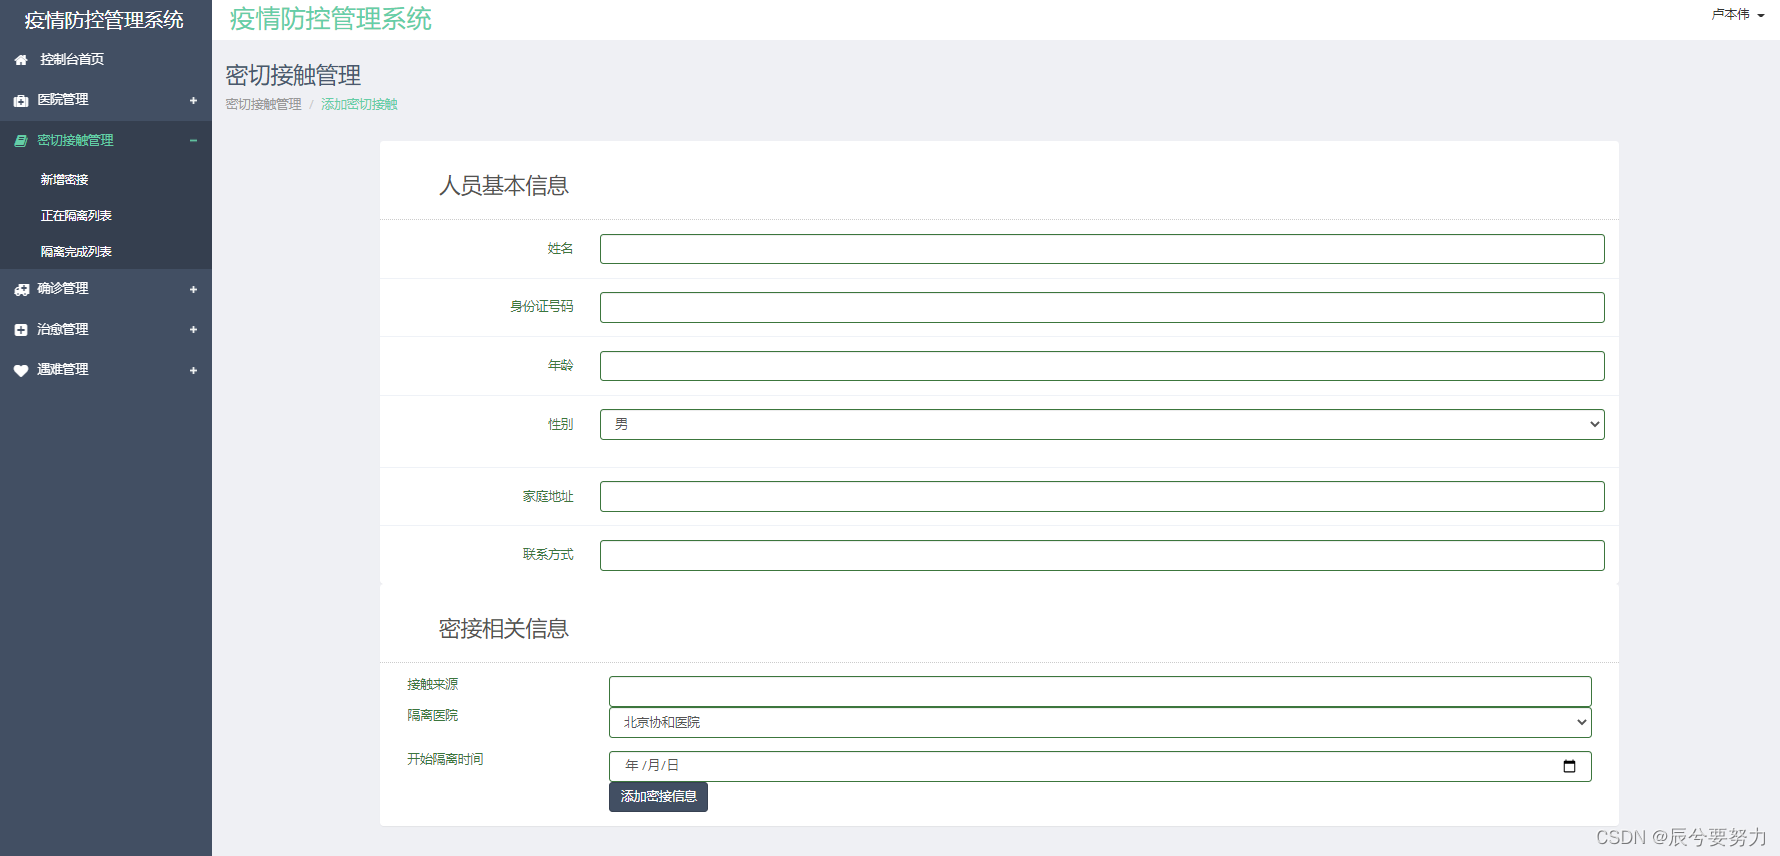Open the 隔离医院 hospital dropdown

[1100, 722]
